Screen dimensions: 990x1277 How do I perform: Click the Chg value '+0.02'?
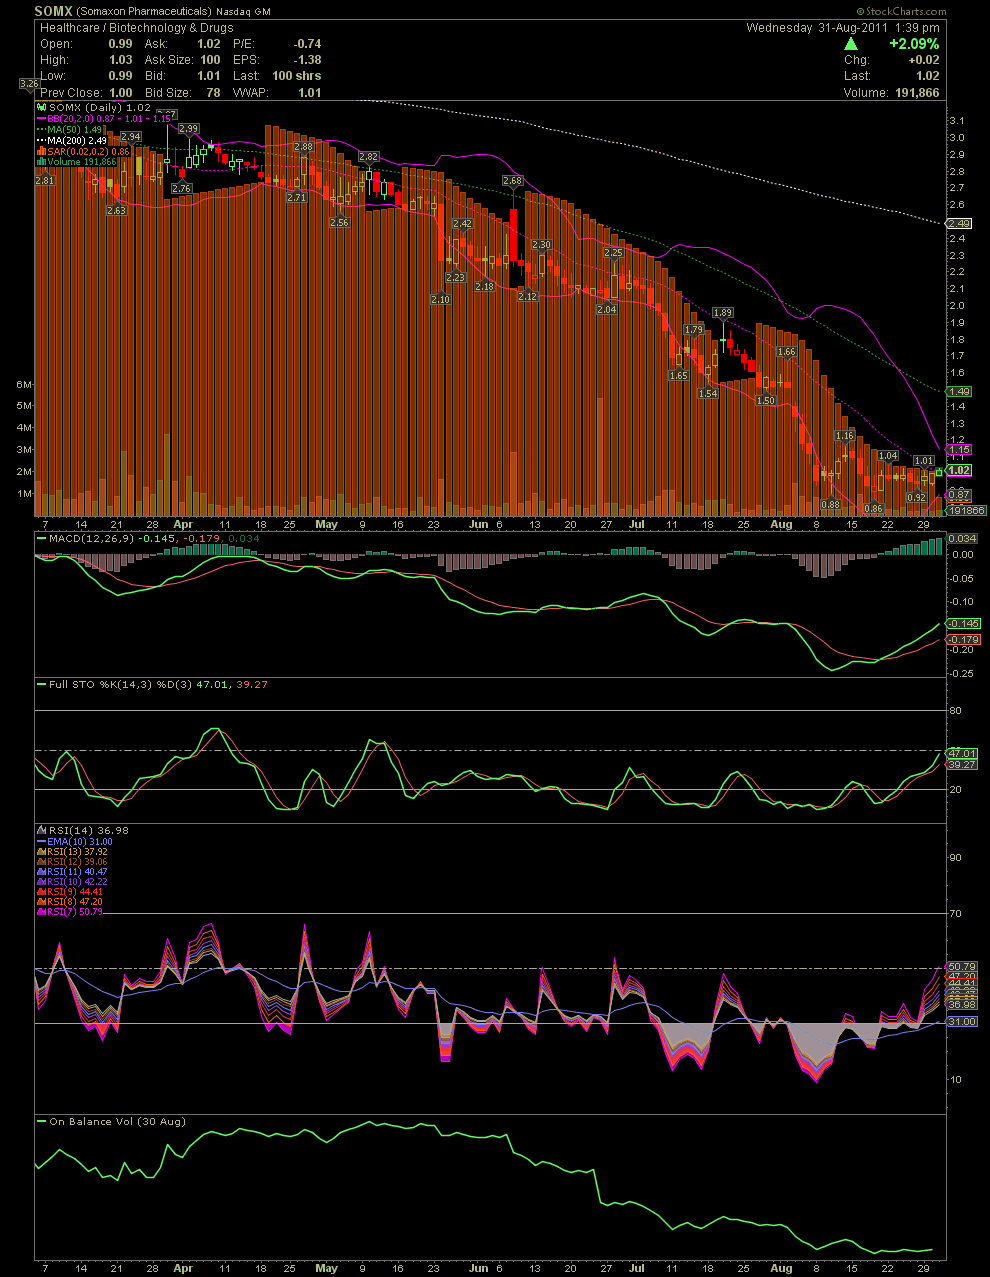pos(922,60)
